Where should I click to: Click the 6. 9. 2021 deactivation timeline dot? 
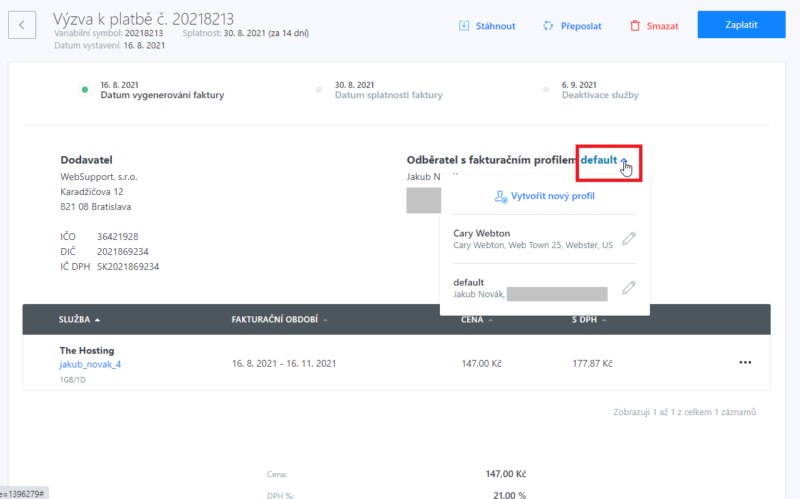pyautogui.click(x=546, y=90)
